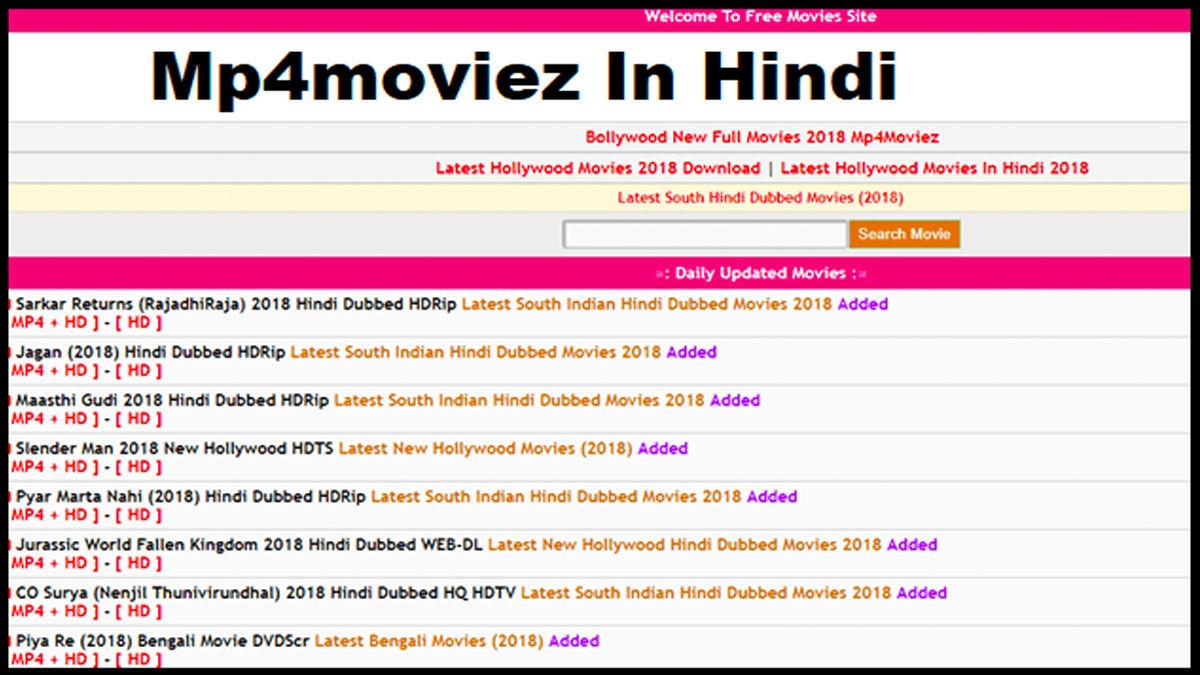The width and height of the screenshot is (1200, 675).
Task: Click Welcome To Free Movies Site header text
Action: [760, 17]
